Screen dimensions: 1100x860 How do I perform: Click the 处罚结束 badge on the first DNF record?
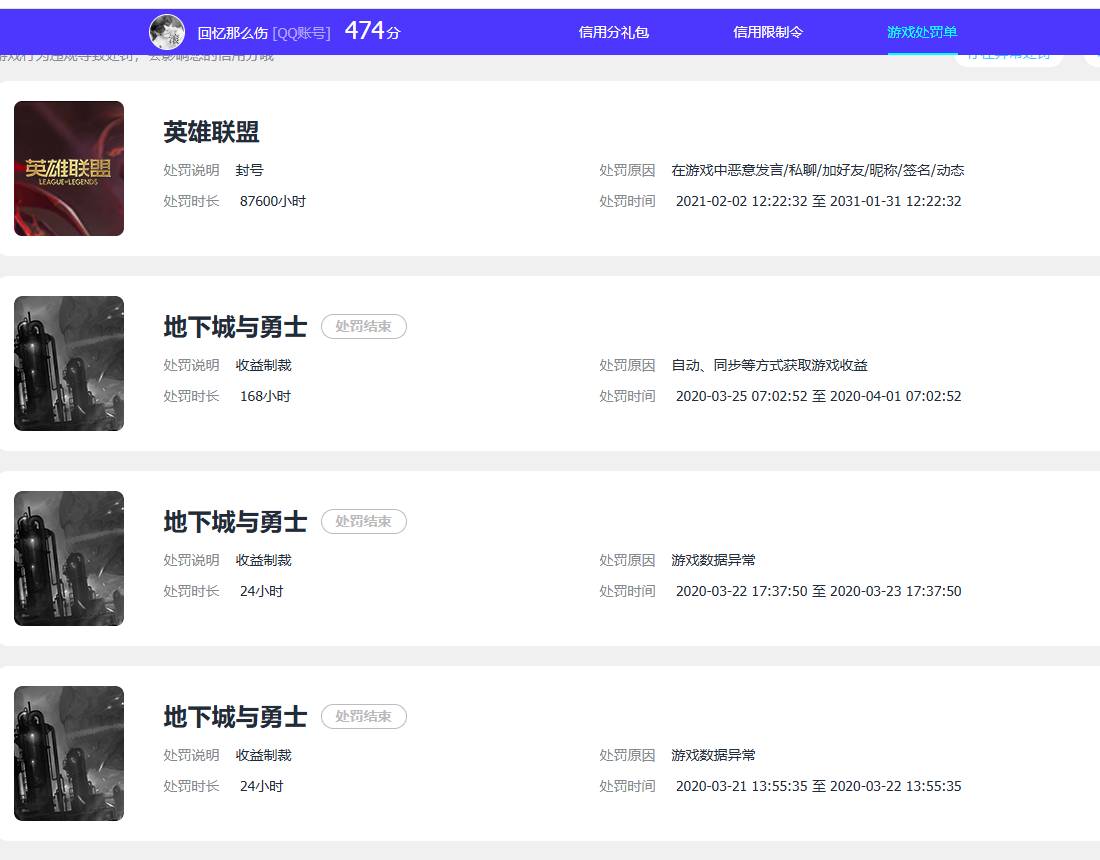tap(363, 326)
